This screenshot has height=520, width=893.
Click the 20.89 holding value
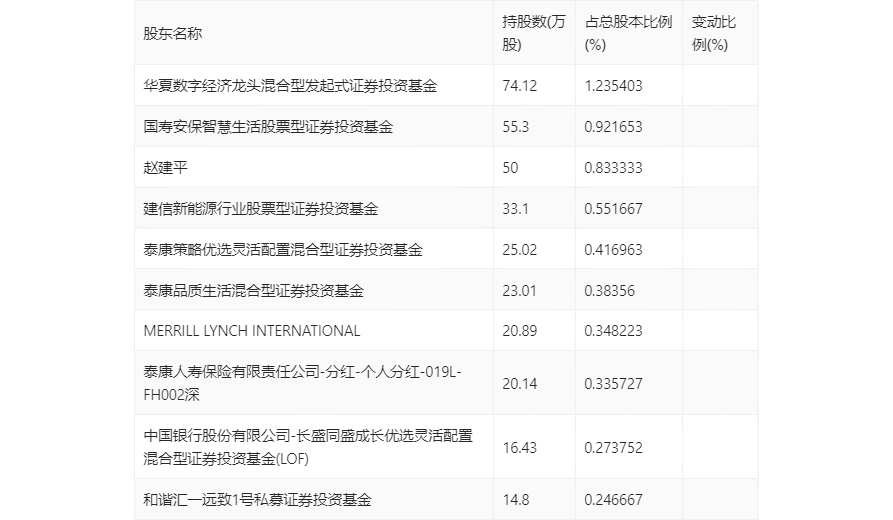(519, 331)
